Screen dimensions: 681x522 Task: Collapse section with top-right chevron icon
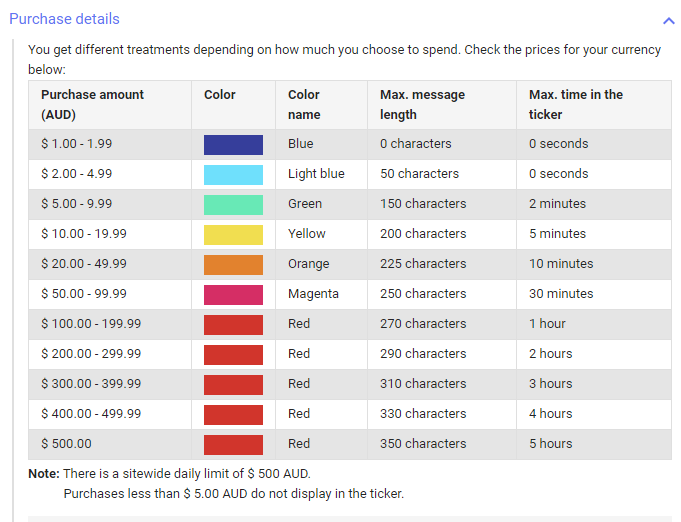pos(668,20)
